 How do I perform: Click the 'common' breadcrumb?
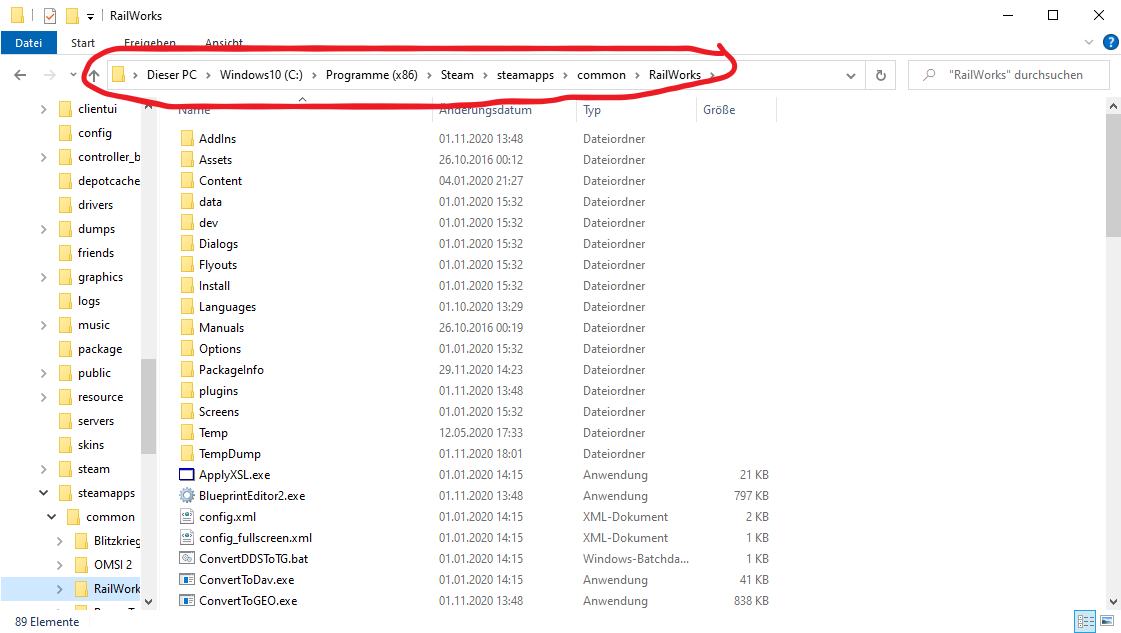coord(601,75)
